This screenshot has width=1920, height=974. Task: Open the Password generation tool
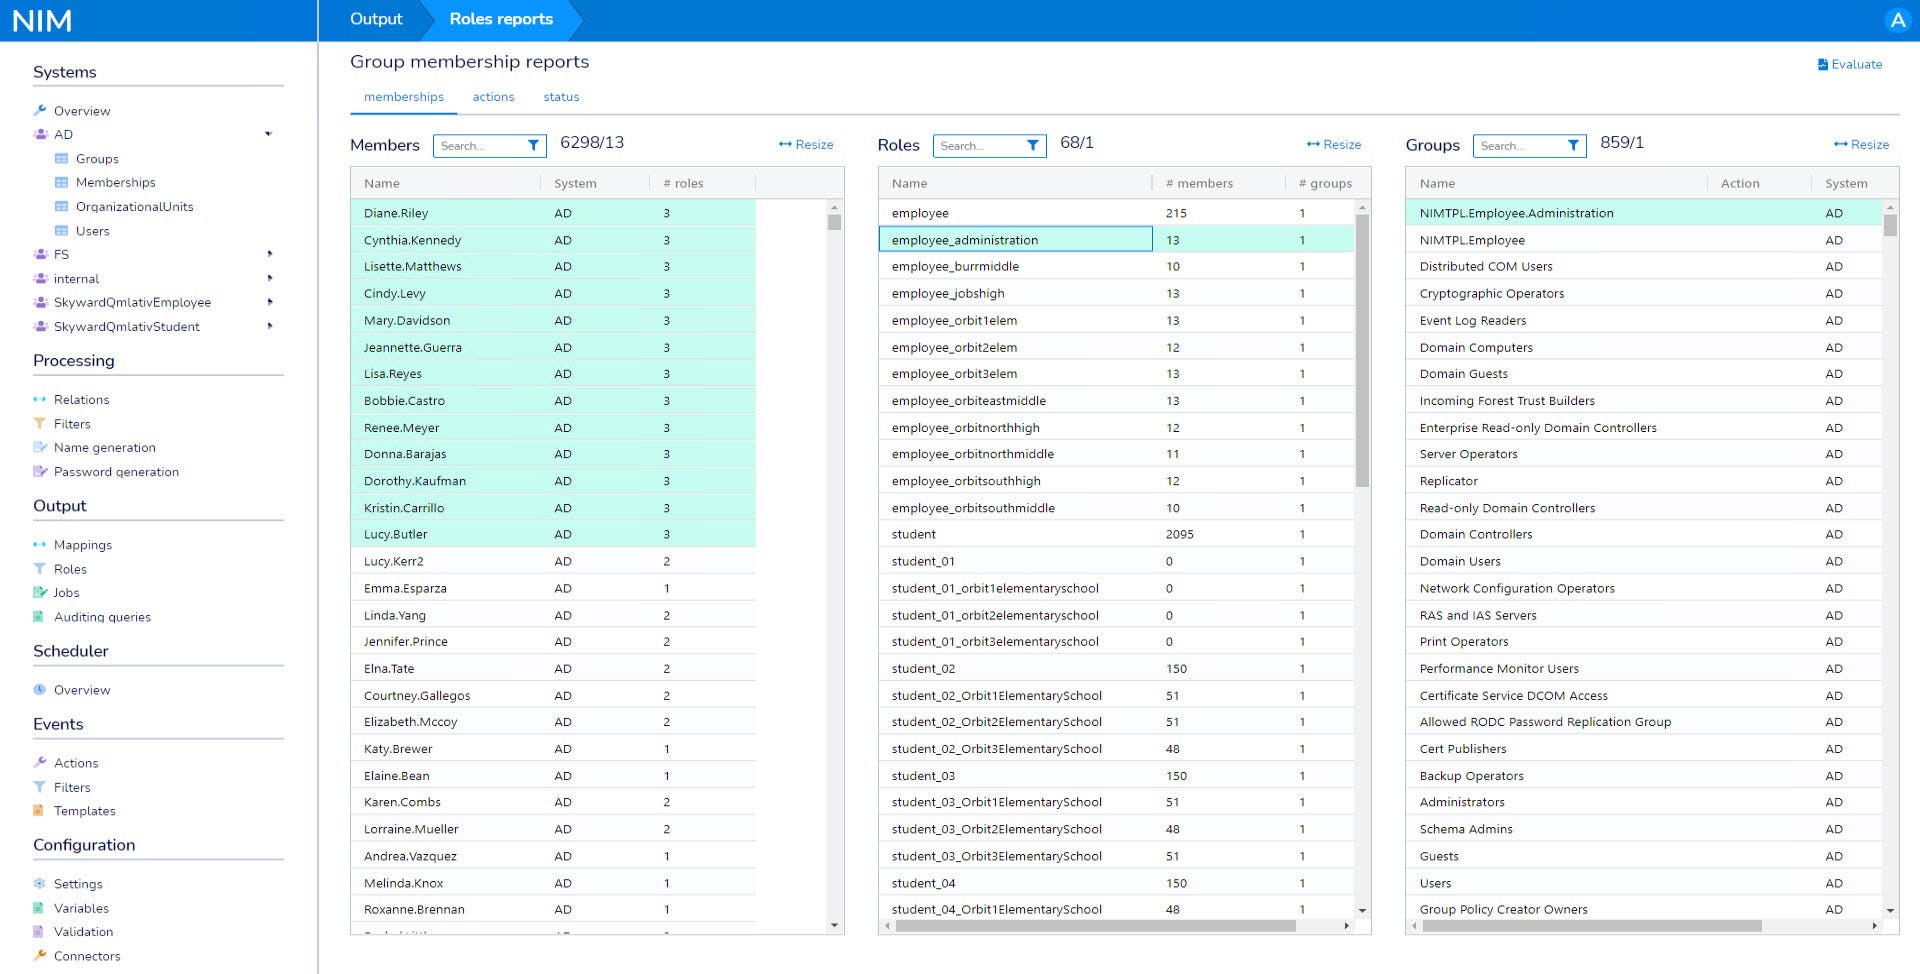pos(40,471)
